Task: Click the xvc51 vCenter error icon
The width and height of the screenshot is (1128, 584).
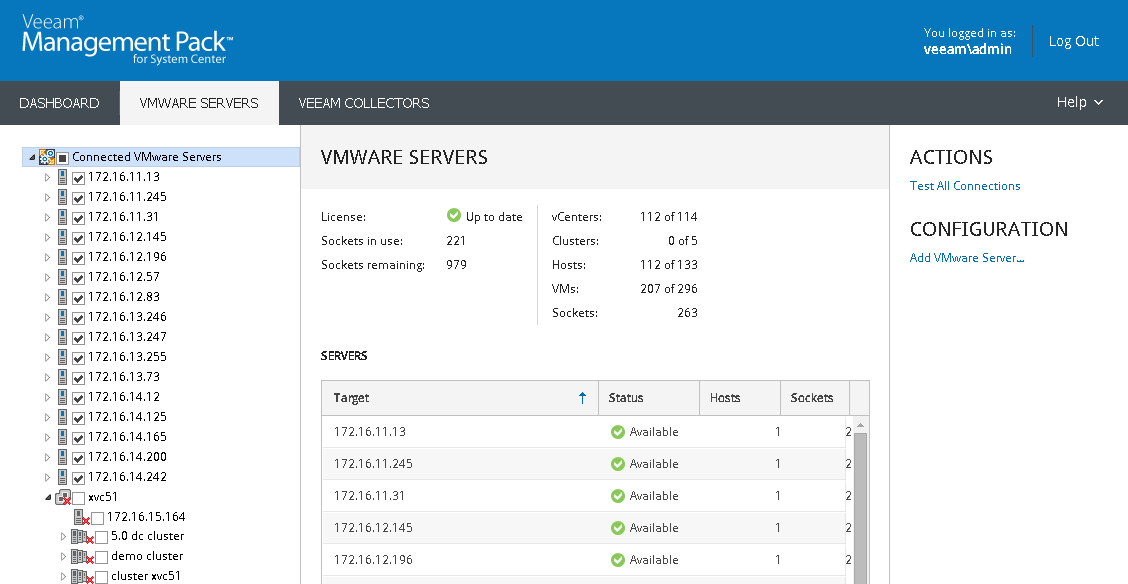Action: [x=62, y=497]
